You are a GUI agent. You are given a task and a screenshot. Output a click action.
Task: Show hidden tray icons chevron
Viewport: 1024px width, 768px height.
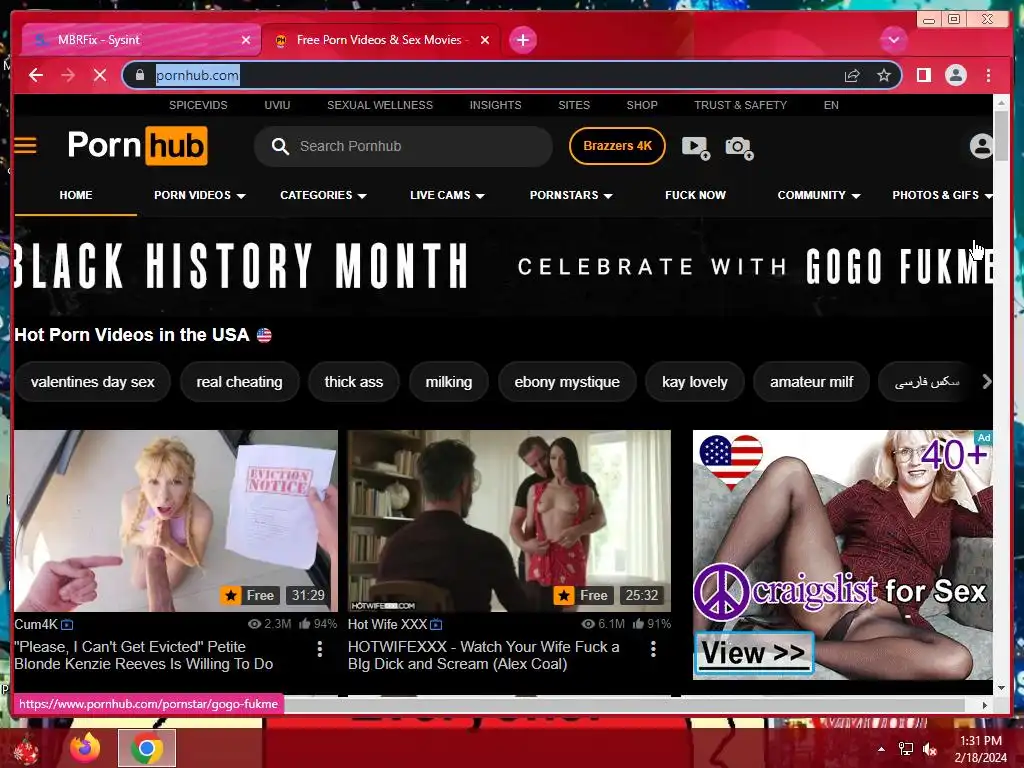tap(882, 749)
